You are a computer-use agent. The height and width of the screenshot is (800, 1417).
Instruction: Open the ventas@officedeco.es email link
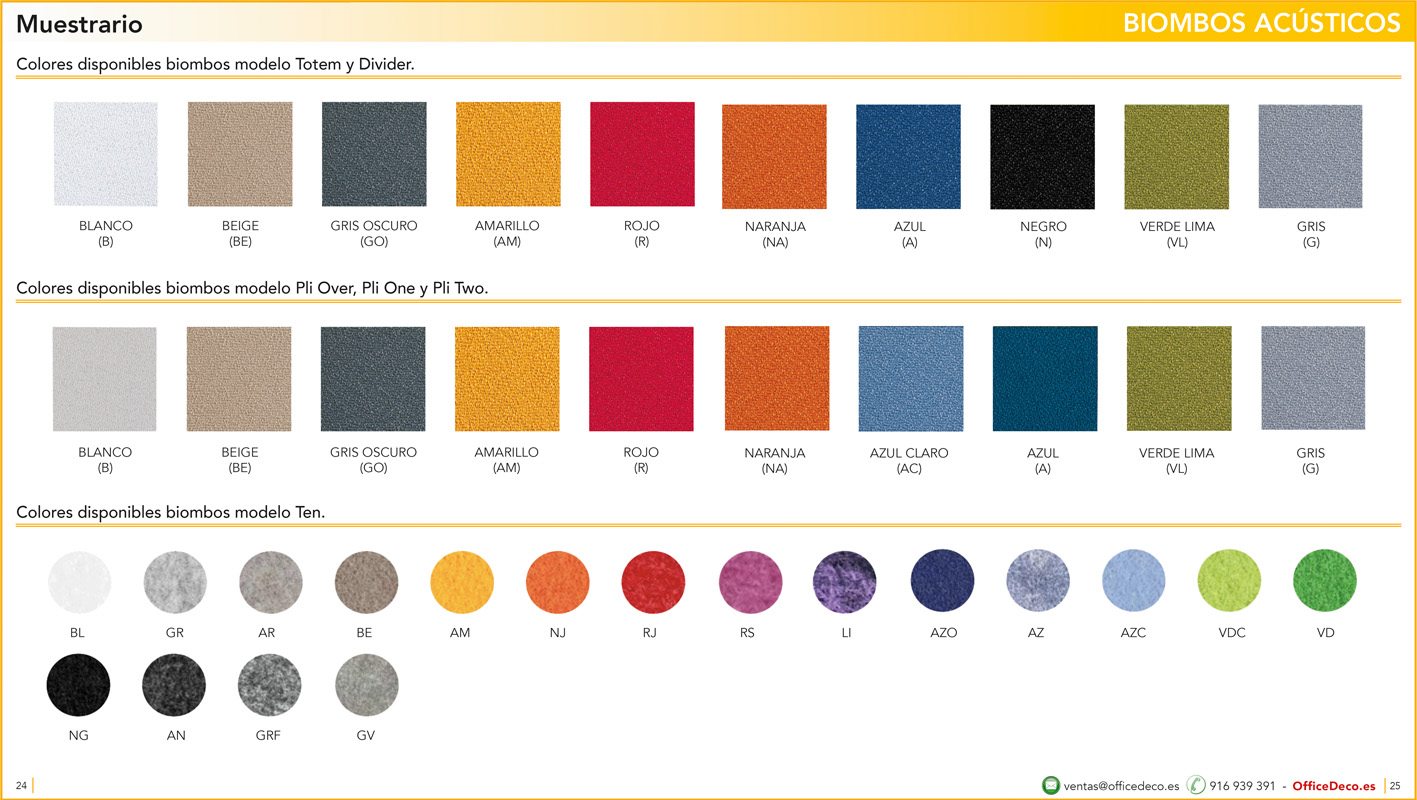(1121, 786)
